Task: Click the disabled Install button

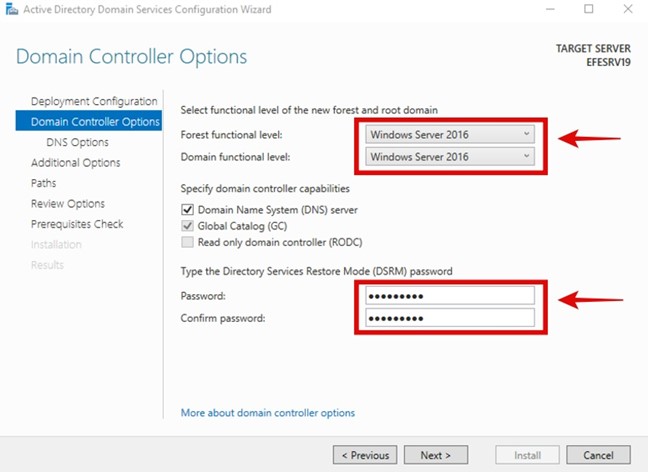Action: point(527,455)
